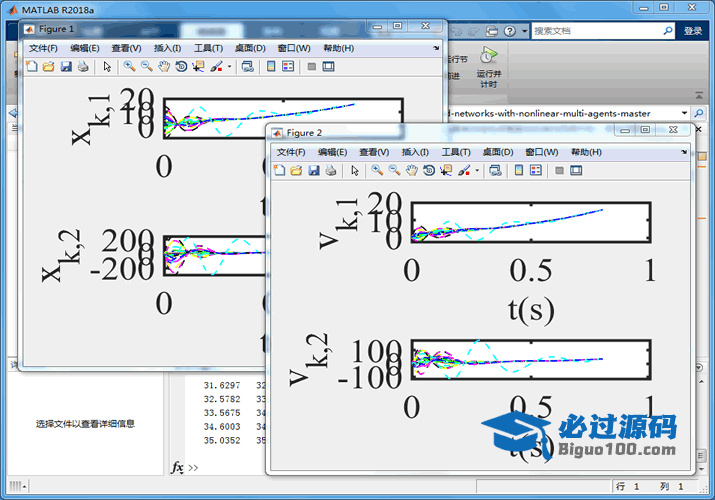Click dock arrow in Figure 1 menu bar
The height and width of the screenshot is (500, 715).
pos(436,48)
